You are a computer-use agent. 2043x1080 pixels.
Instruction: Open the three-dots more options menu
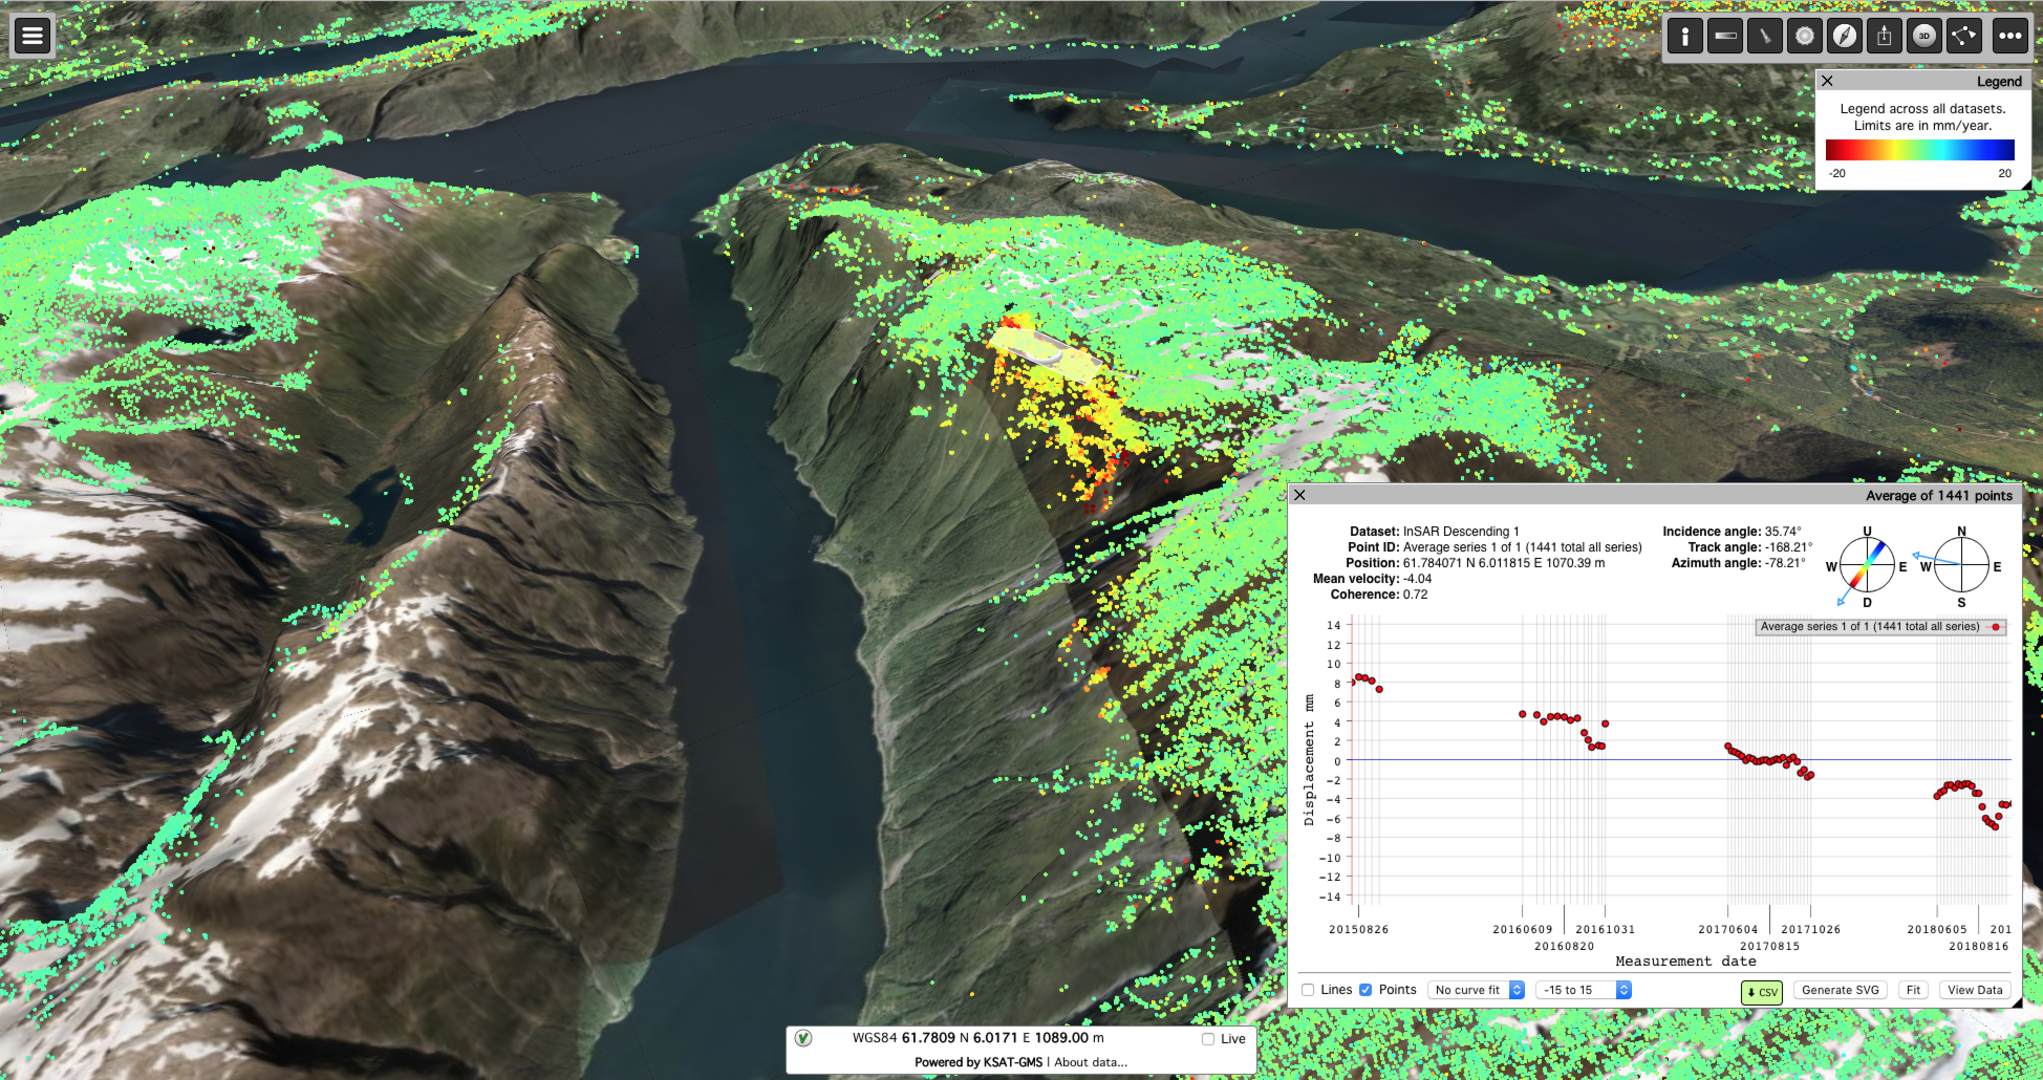coord(2009,37)
